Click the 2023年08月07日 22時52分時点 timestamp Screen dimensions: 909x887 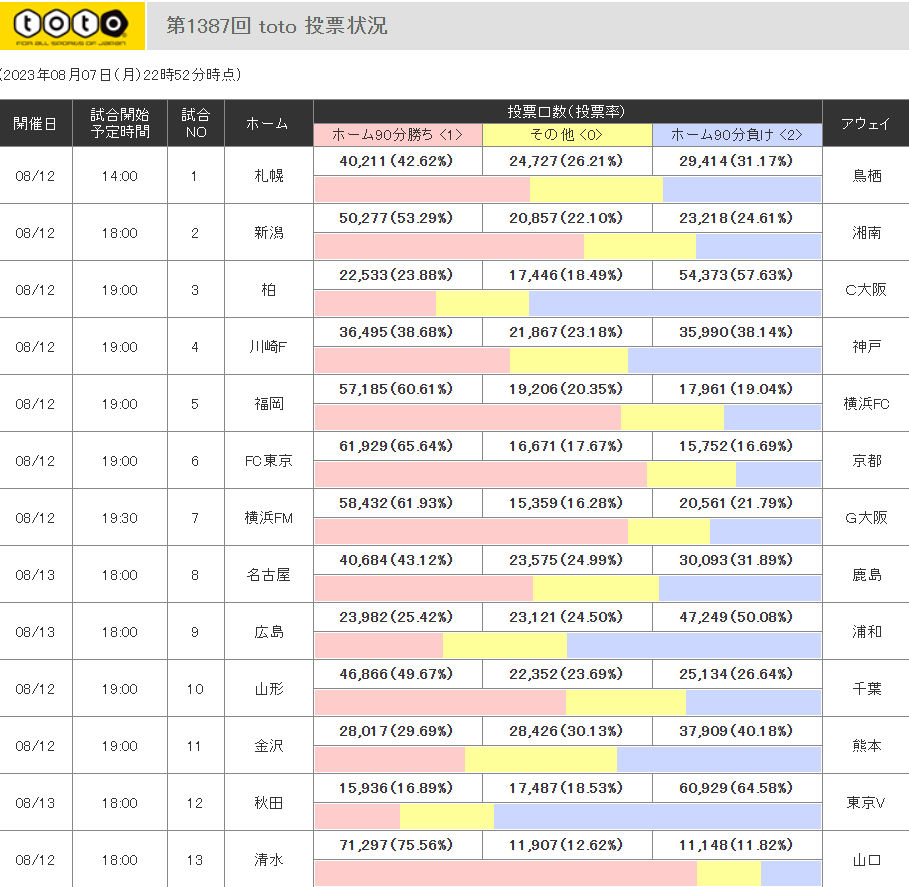tap(121, 75)
